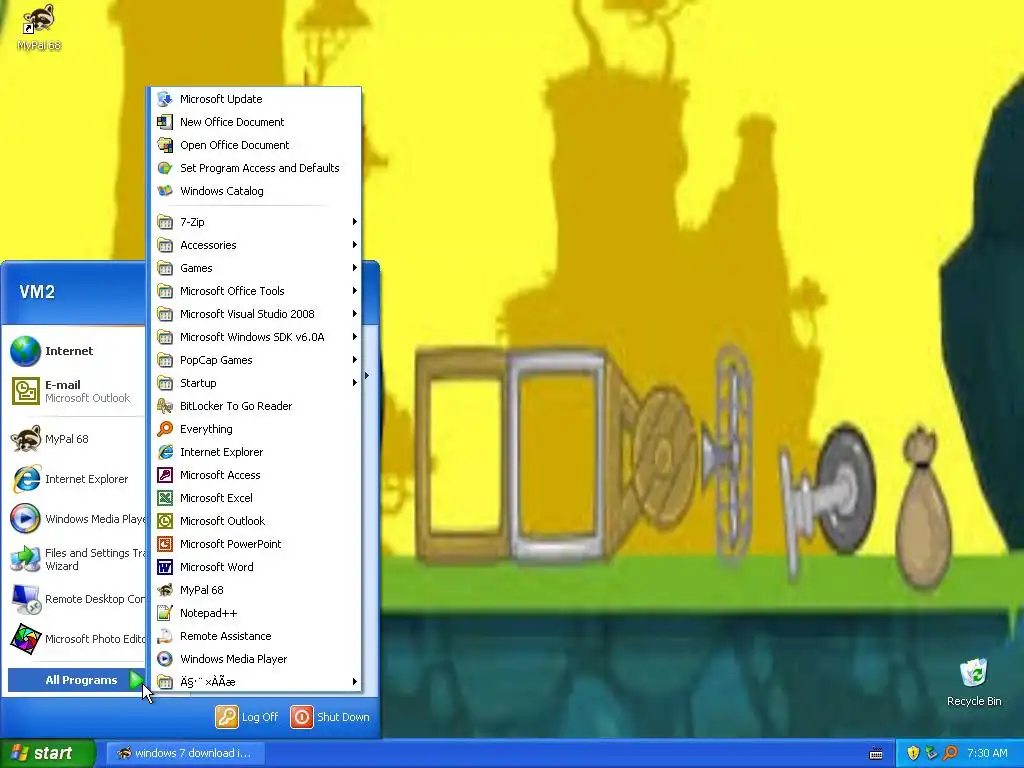Click the security shield icon in system tray

tap(913, 753)
